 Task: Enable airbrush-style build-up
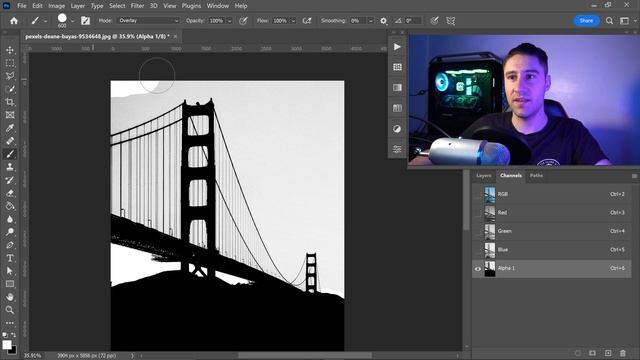click(307, 21)
